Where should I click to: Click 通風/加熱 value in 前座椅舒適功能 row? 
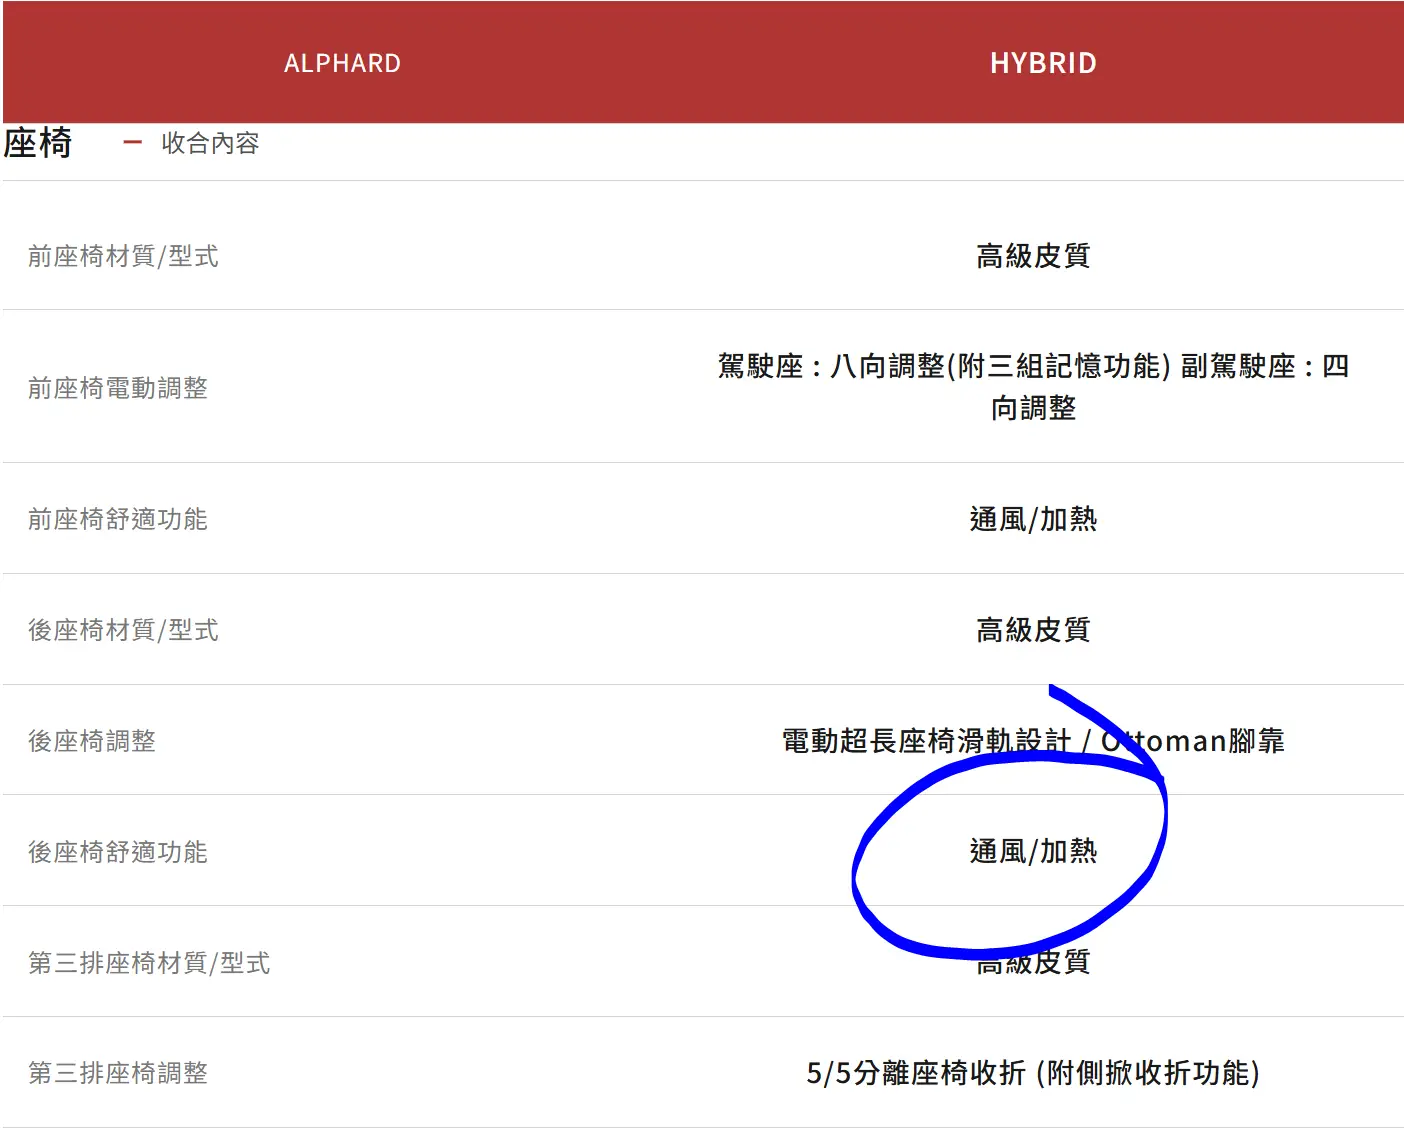point(1033,519)
